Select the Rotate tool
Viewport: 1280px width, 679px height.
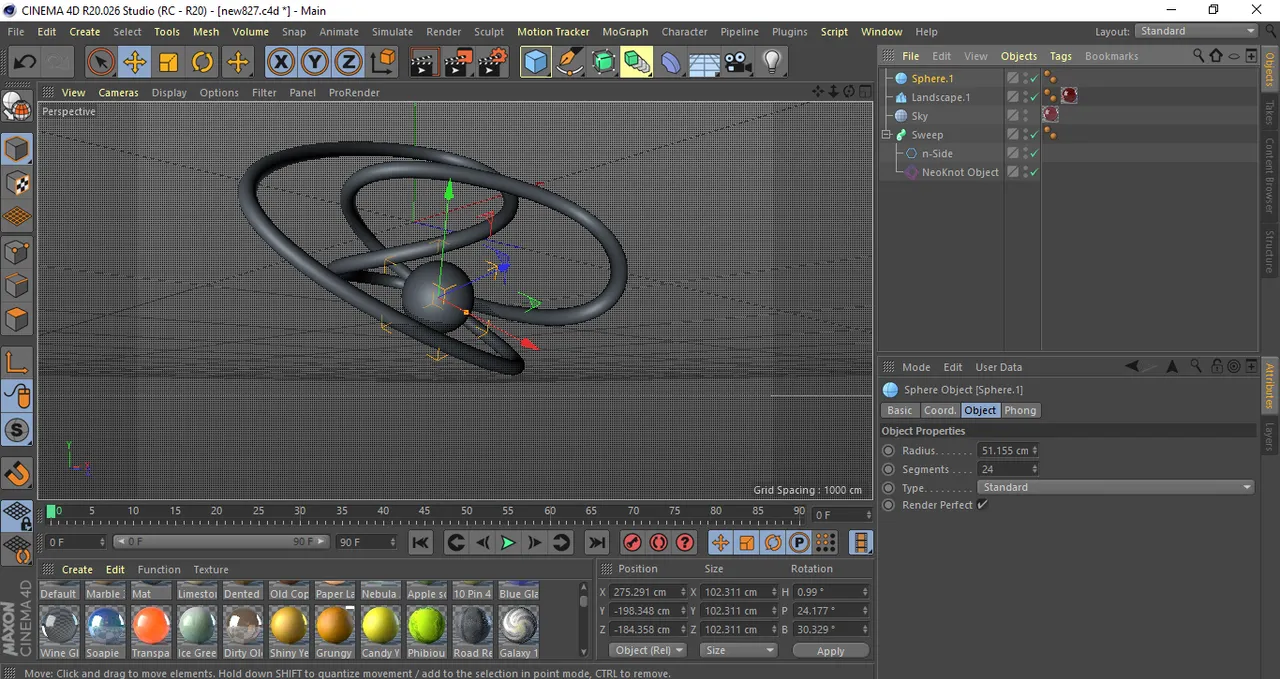(203, 63)
